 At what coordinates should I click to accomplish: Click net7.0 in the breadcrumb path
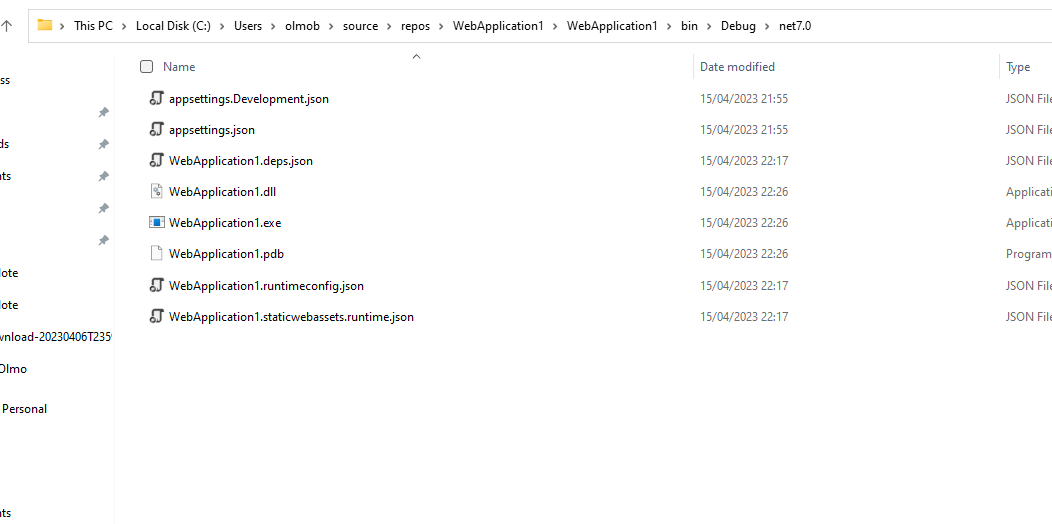[x=794, y=26]
